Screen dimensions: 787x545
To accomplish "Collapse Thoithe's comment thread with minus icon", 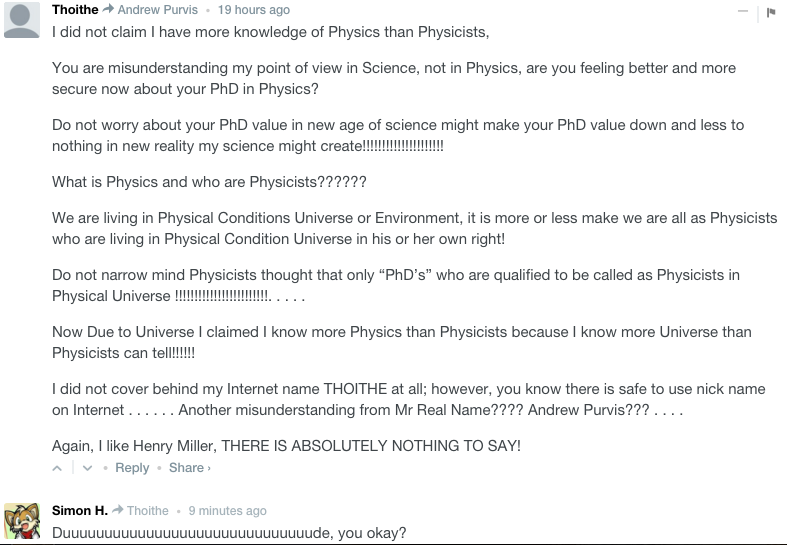I will pos(743,12).
